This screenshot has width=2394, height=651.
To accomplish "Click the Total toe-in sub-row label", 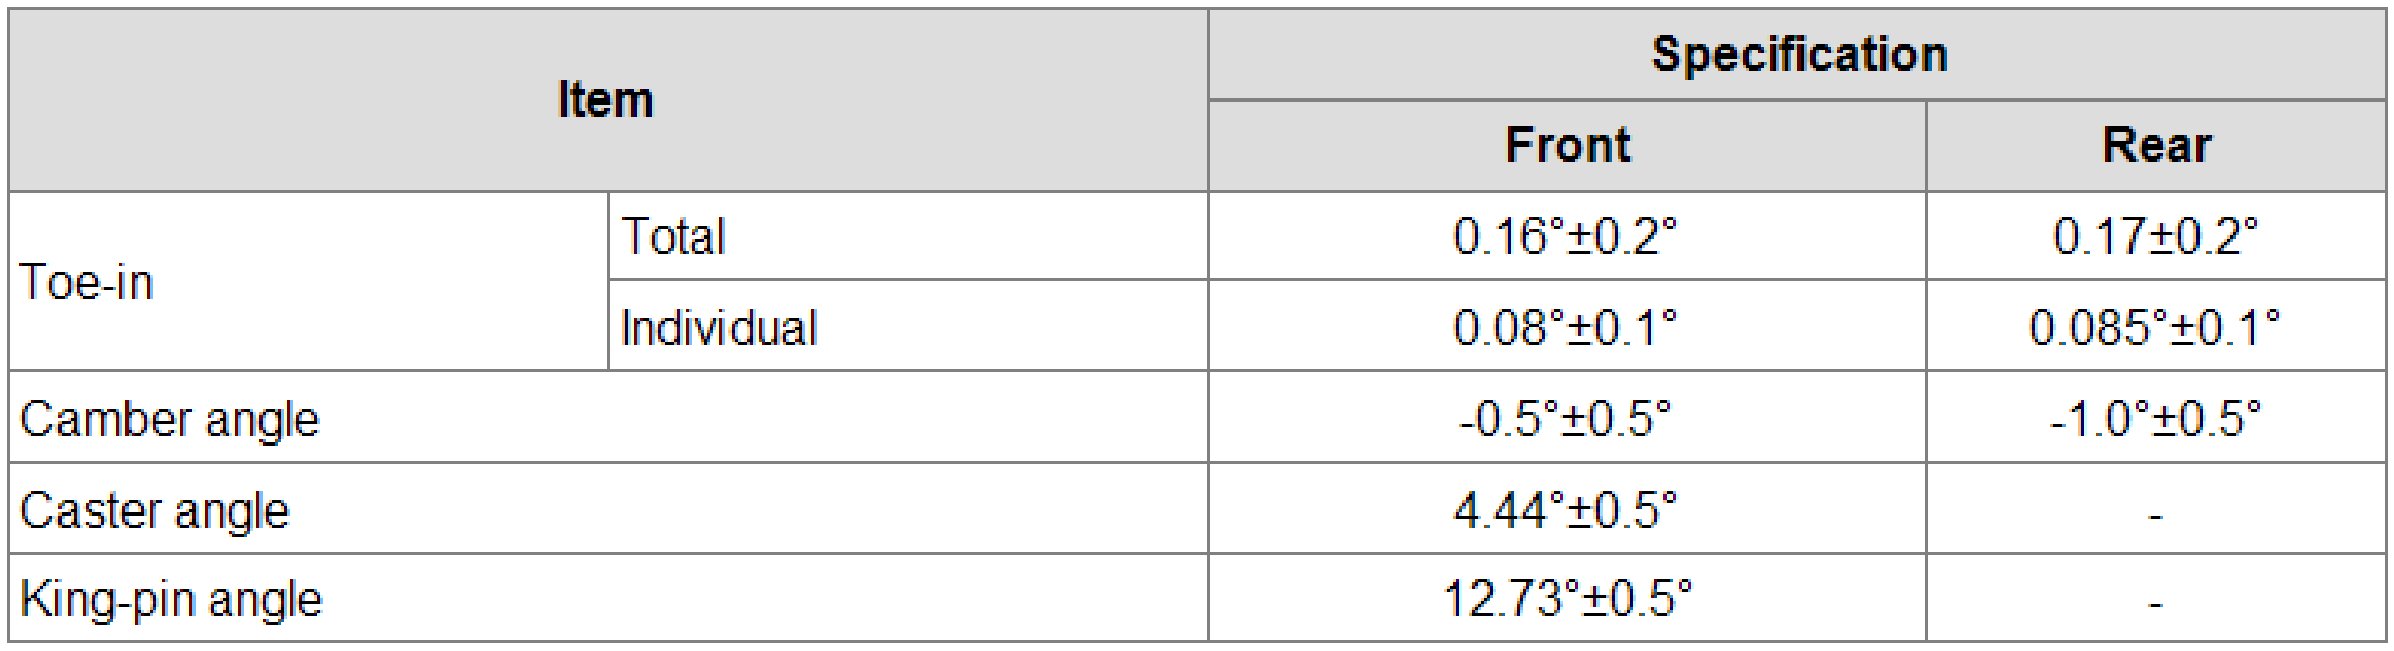I will pyautogui.click(x=673, y=237).
